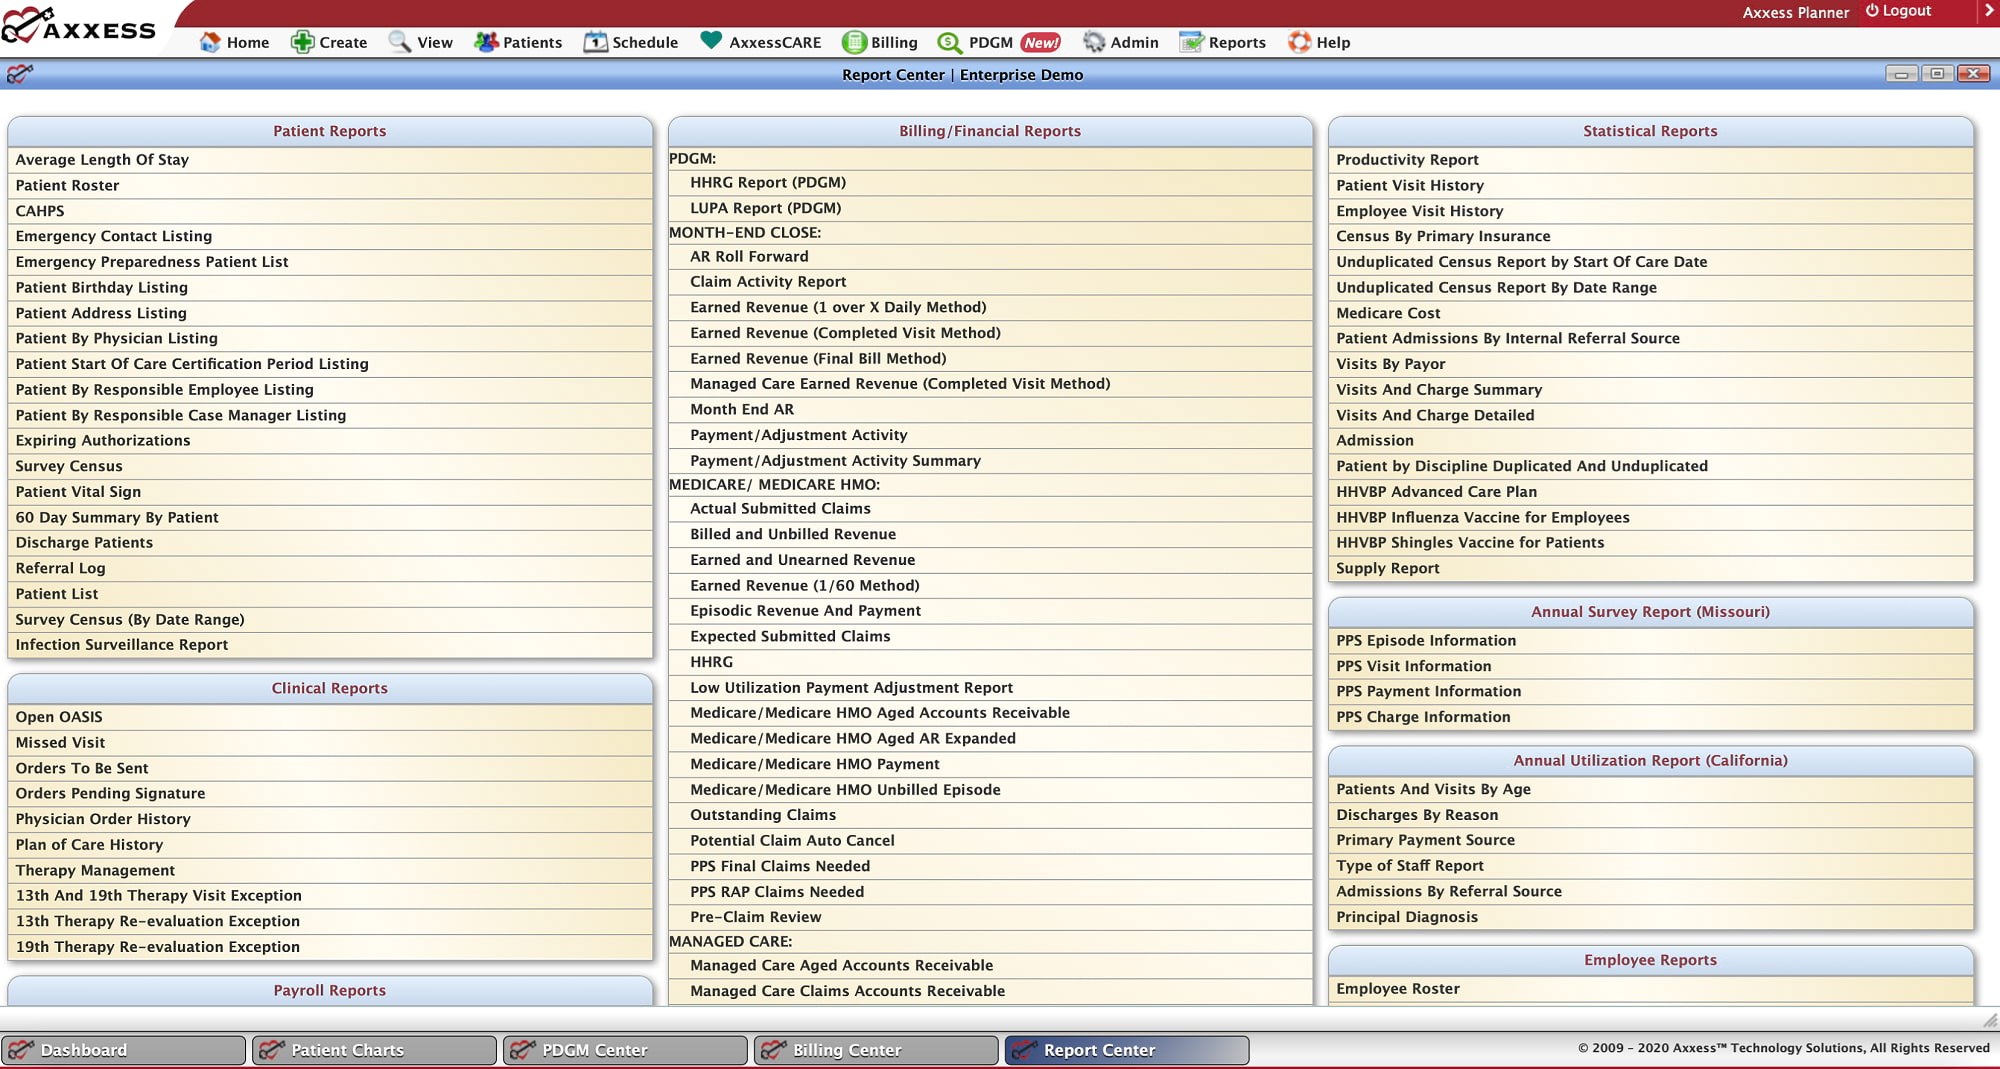Screen dimensions: 2000x1069
Task: Switch to the Patient Charts tab
Action: click(374, 1050)
